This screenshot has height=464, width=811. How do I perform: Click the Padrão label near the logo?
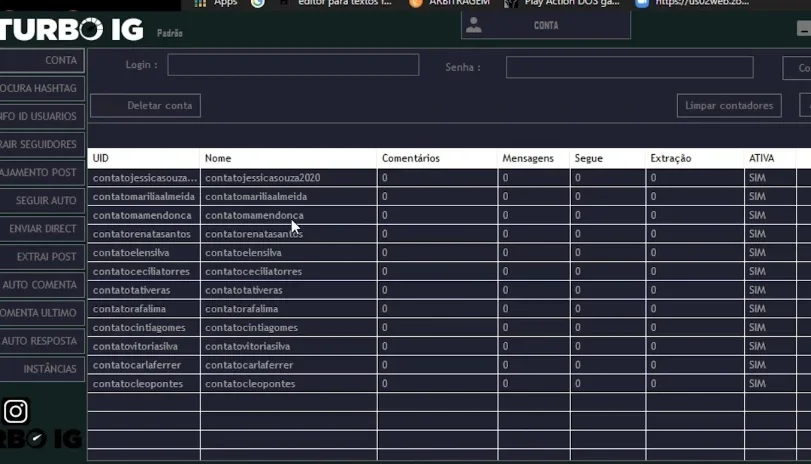pos(170,33)
